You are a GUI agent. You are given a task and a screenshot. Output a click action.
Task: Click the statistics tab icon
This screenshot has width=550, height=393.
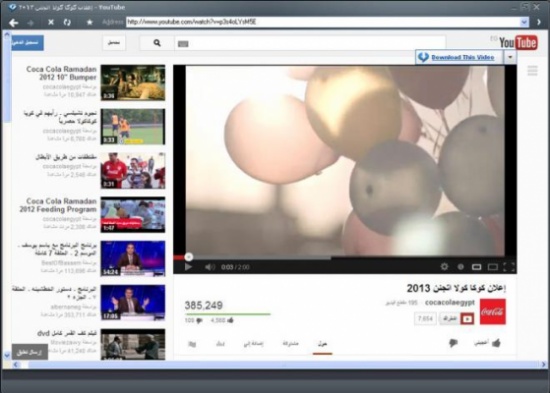tap(220, 344)
